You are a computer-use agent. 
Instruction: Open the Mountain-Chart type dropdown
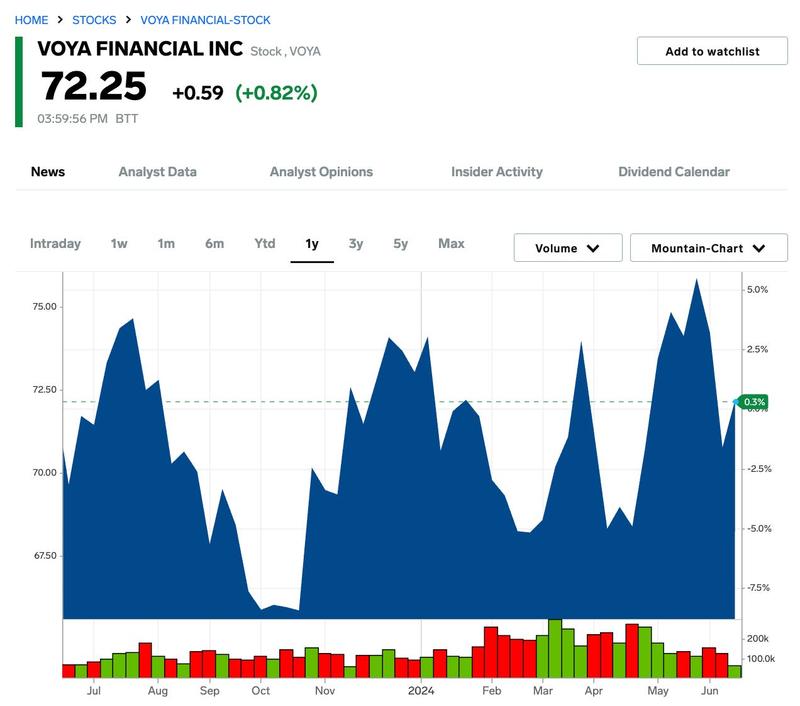709,248
